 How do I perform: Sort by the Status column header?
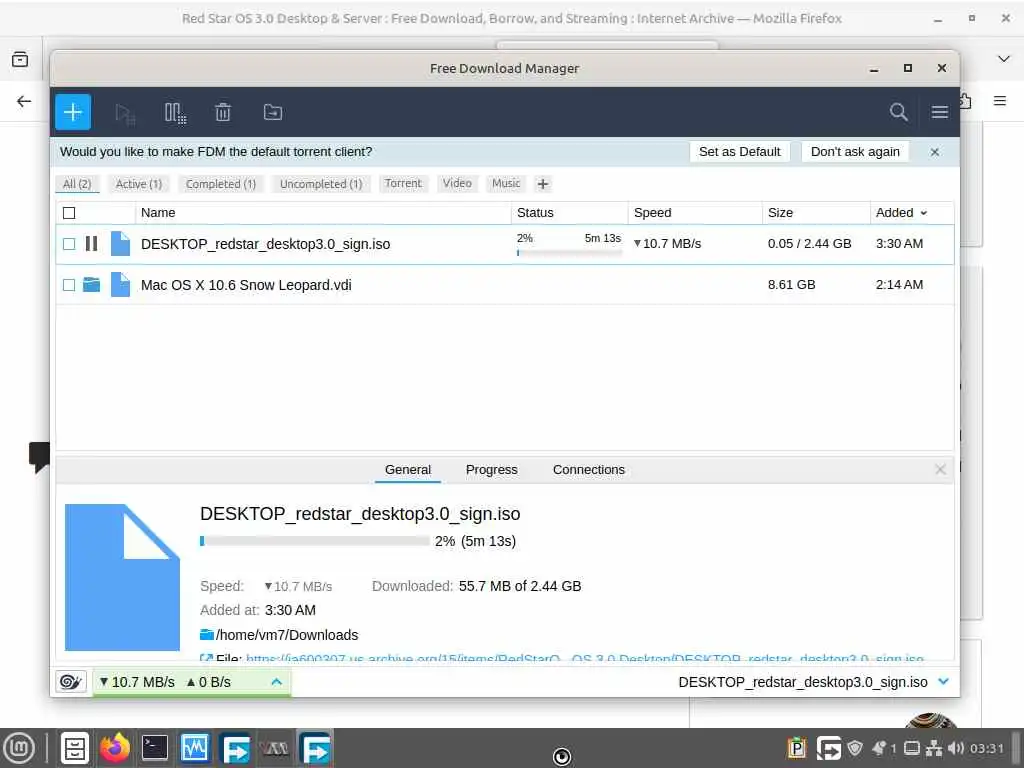pos(569,213)
